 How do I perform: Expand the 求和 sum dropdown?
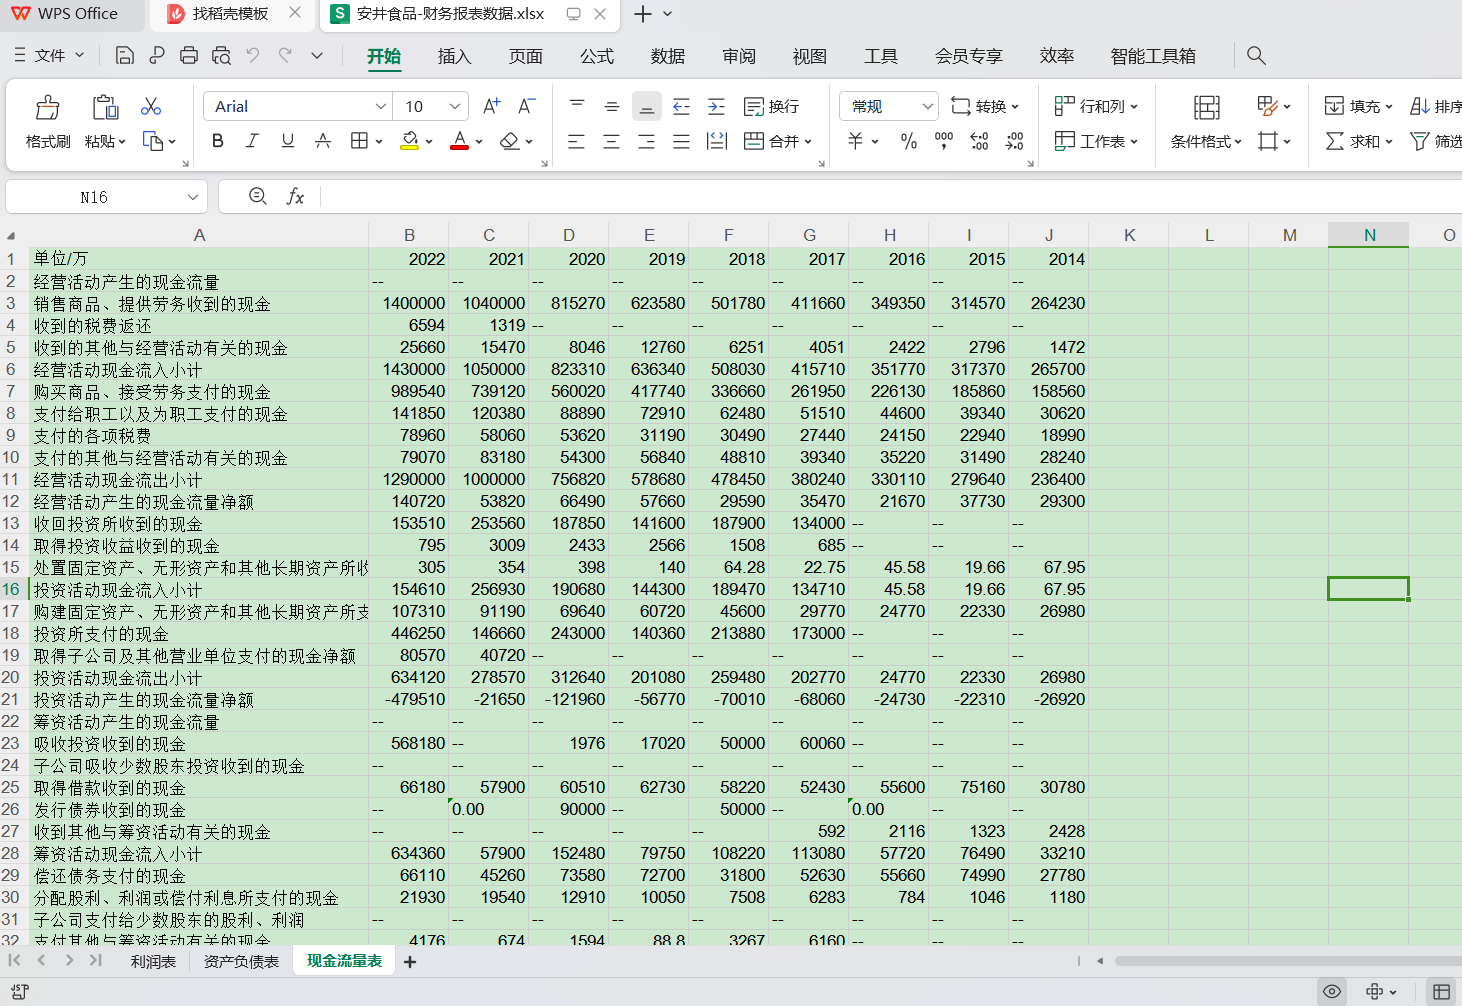pos(1389,142)
